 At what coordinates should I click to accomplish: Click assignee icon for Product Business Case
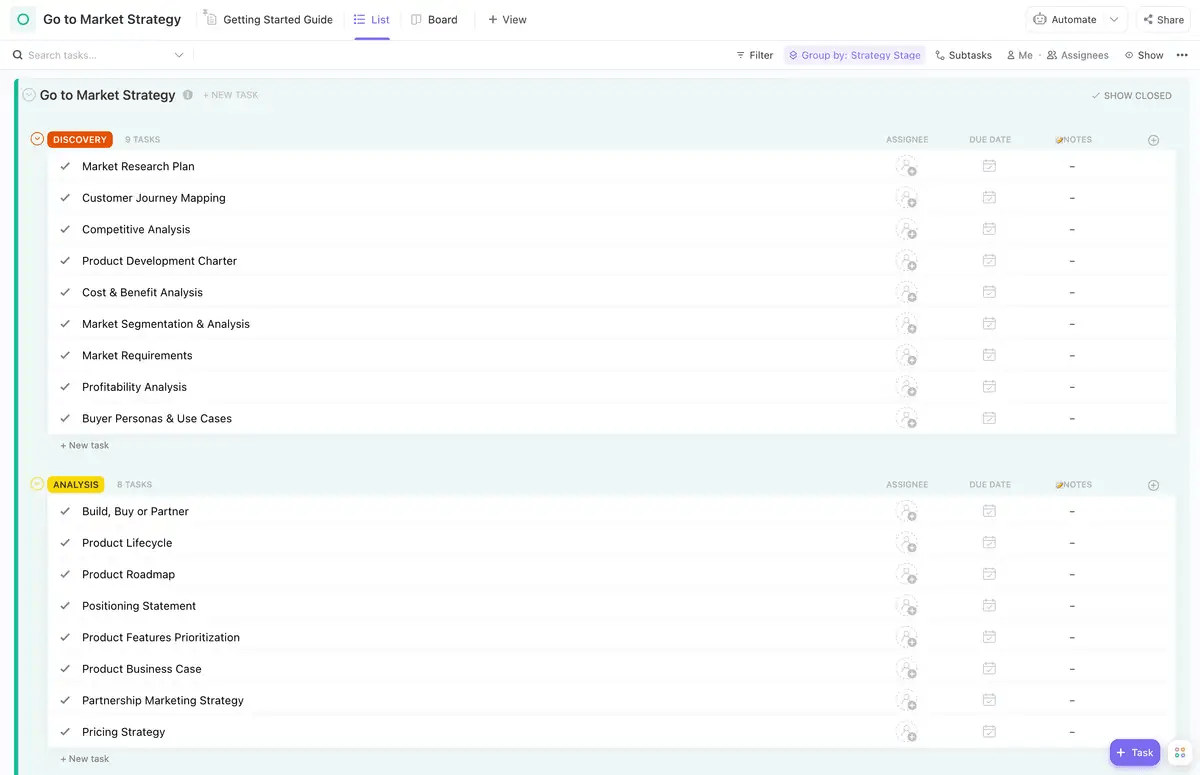(907, 670)
